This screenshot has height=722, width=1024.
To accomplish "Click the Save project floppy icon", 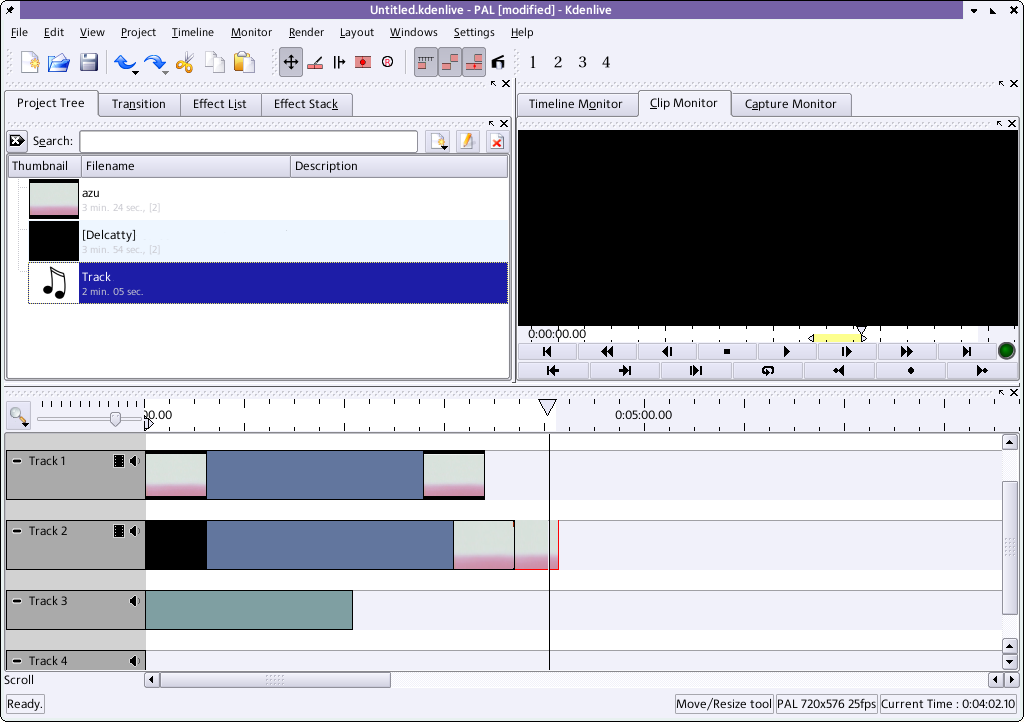I will (89, 63).
